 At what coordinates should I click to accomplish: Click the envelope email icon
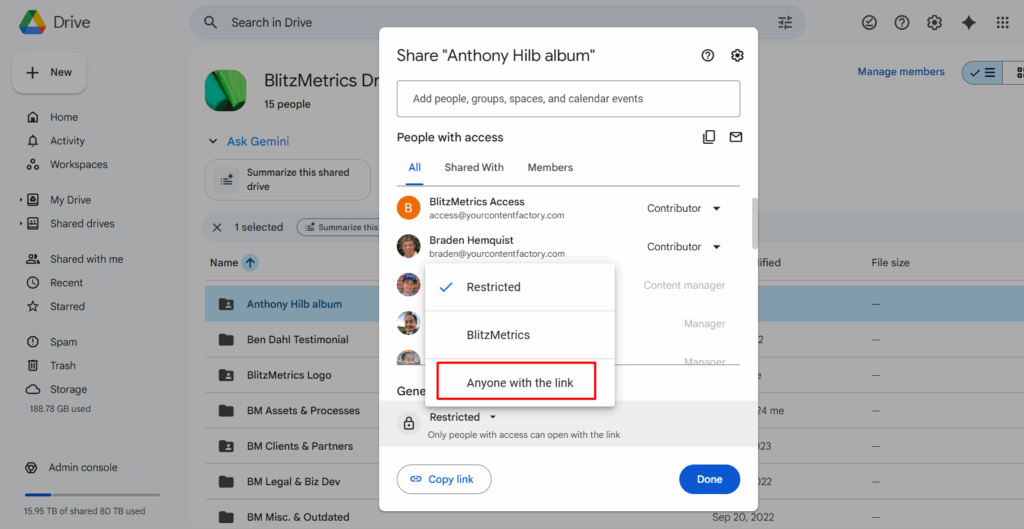click(736, 137)
